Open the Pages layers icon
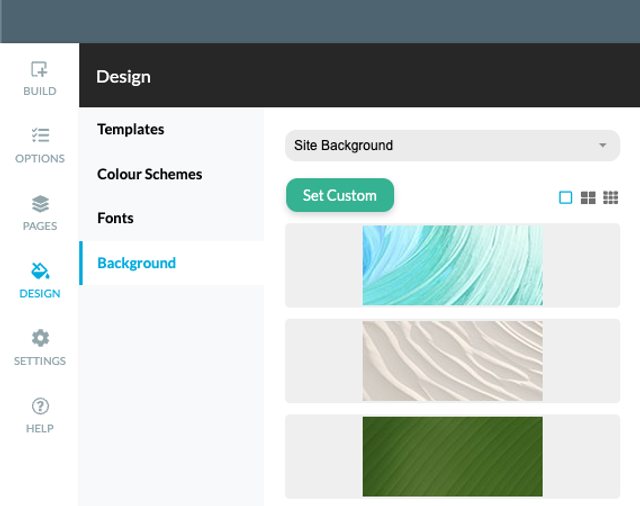Image resolution: width=640 pixels, height=506 pixels. pyautogui.click(x=40, y=204)
